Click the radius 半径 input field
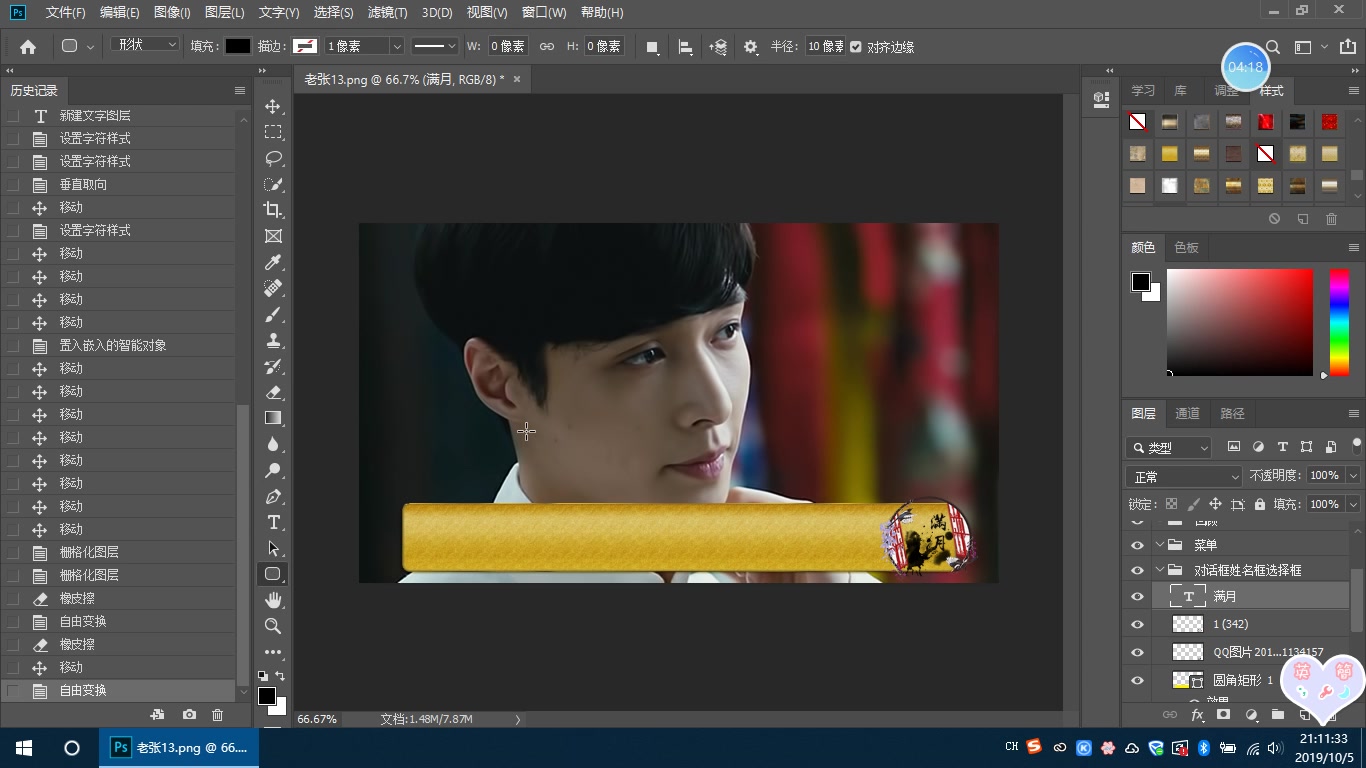This screenshot has width=1366, height=768. (x=826, y=46)
